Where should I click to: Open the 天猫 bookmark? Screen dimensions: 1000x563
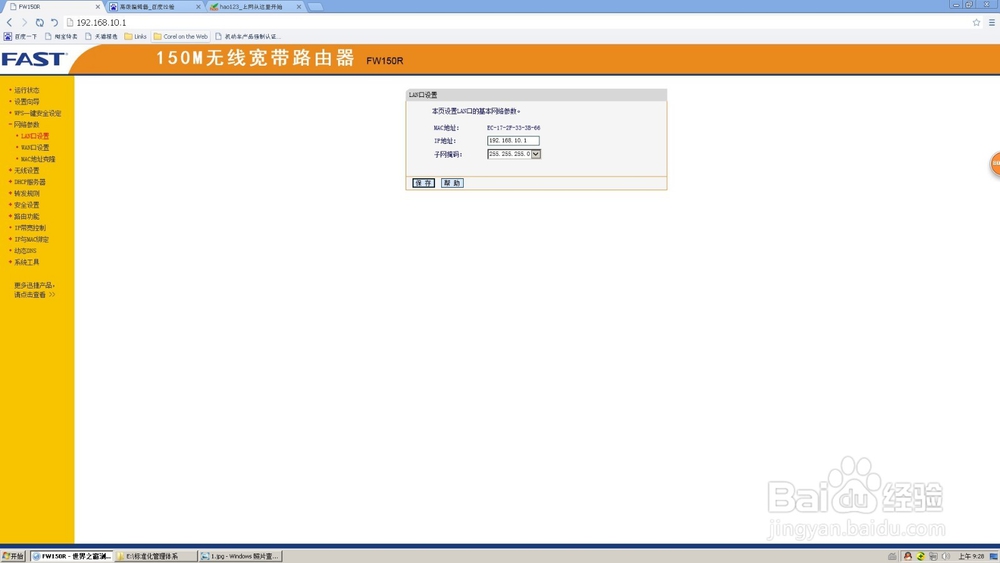tap(101, 36)
